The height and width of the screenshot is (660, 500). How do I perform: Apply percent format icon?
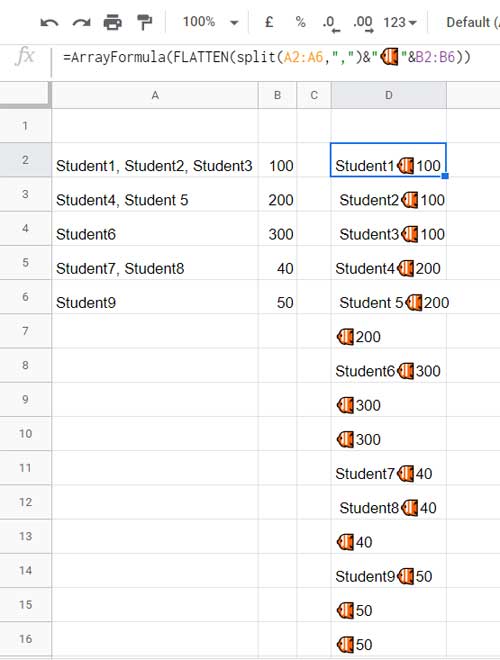[300, 22]
